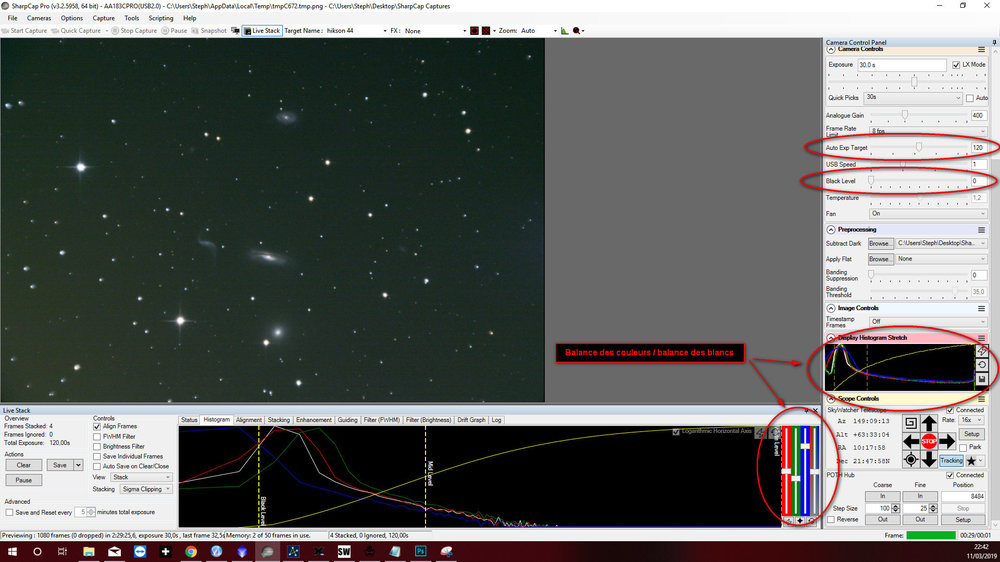Enable the FWHM Filter checkbox
This screenshot has height=562, width=1000.
click(97, 436)
